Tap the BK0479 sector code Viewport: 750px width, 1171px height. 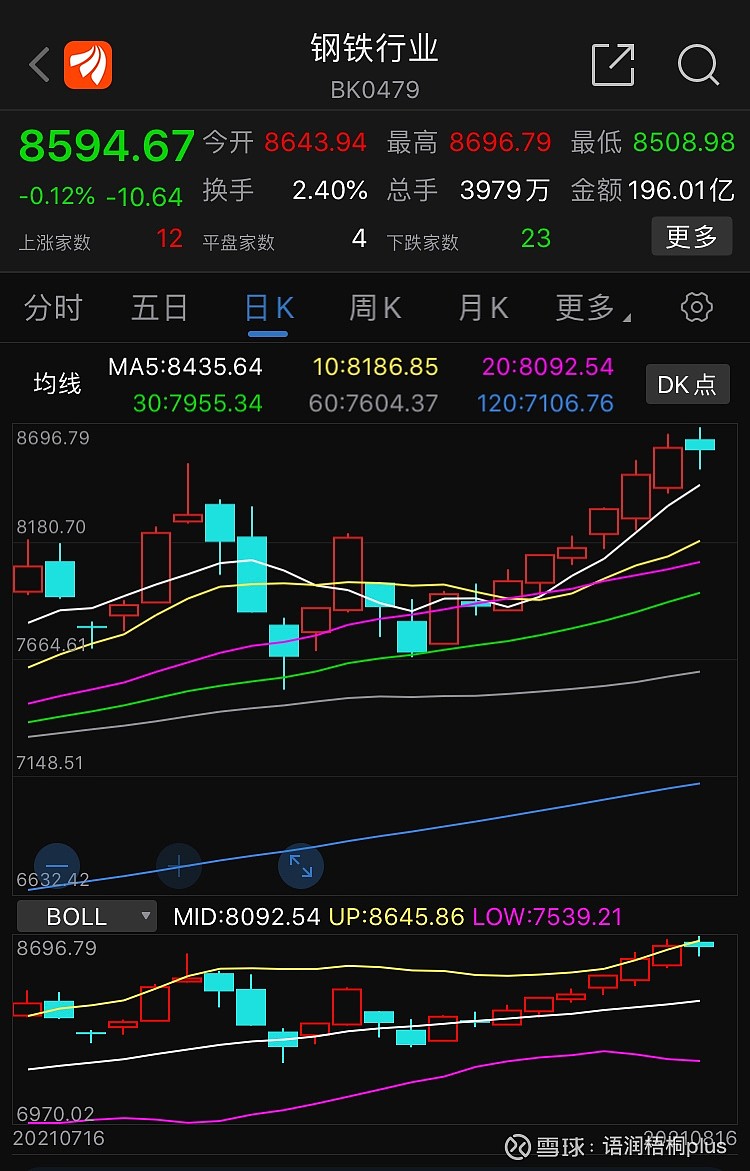point(375,90)
